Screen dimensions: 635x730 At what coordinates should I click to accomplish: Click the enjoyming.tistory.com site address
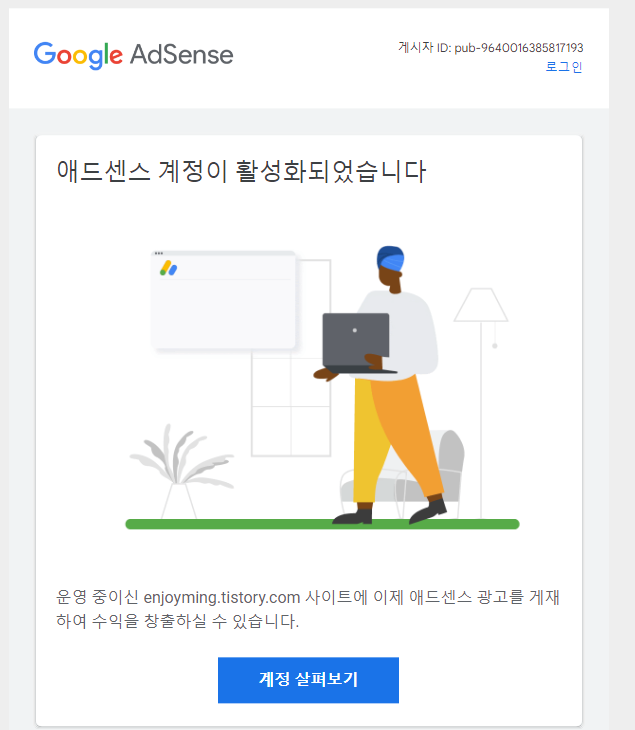222,597
